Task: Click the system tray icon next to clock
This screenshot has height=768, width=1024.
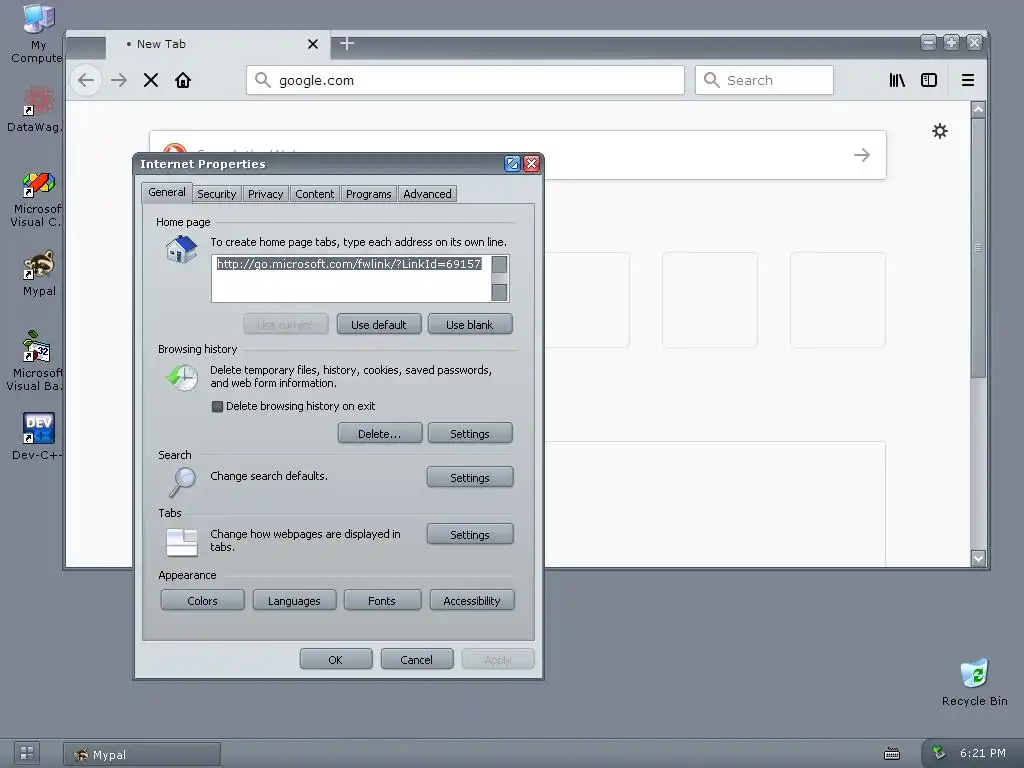Action: [x=938, y=753]
